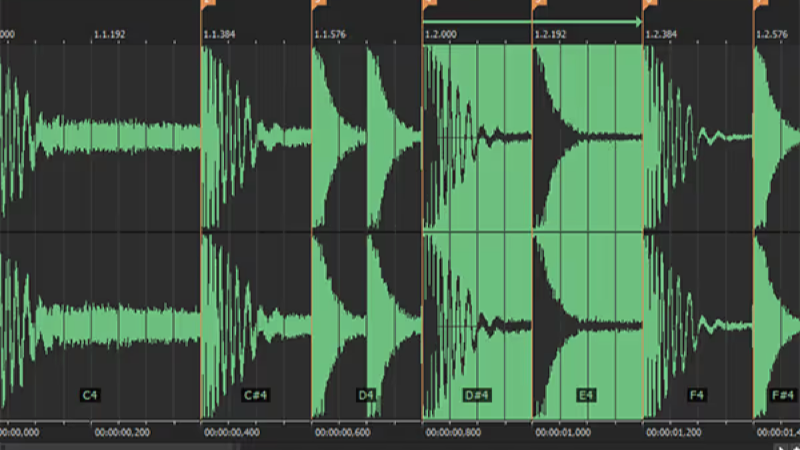This screenshot has width=800, height=450.
Task: Click beat ruler label 1.1.384
Action: (x=219, y=34)
